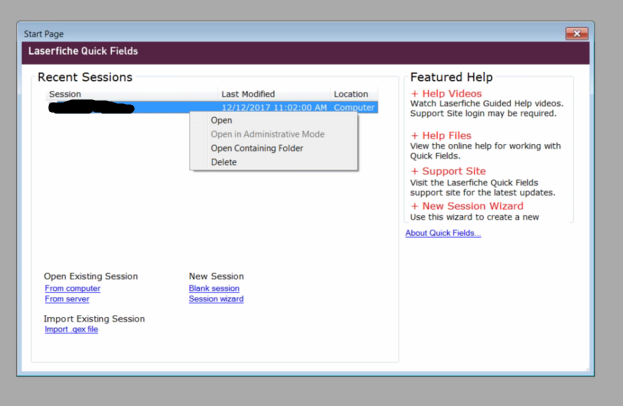
Task: Open the Help Files link
Action: coord(447,135)
